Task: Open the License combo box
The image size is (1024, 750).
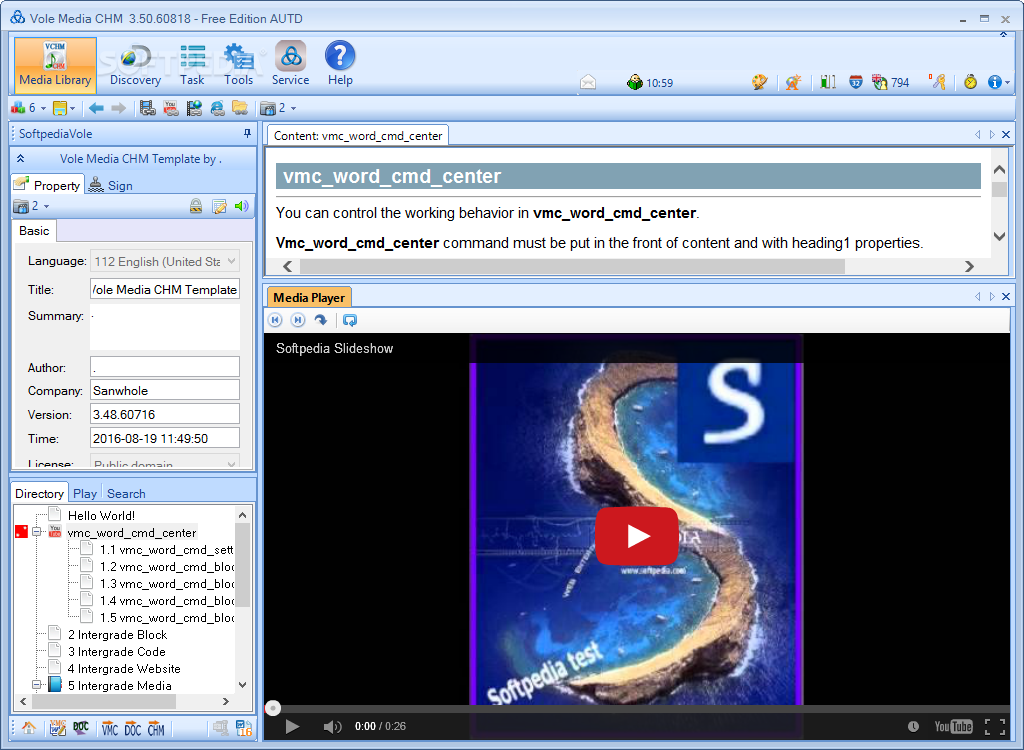Action: (165, 461)
